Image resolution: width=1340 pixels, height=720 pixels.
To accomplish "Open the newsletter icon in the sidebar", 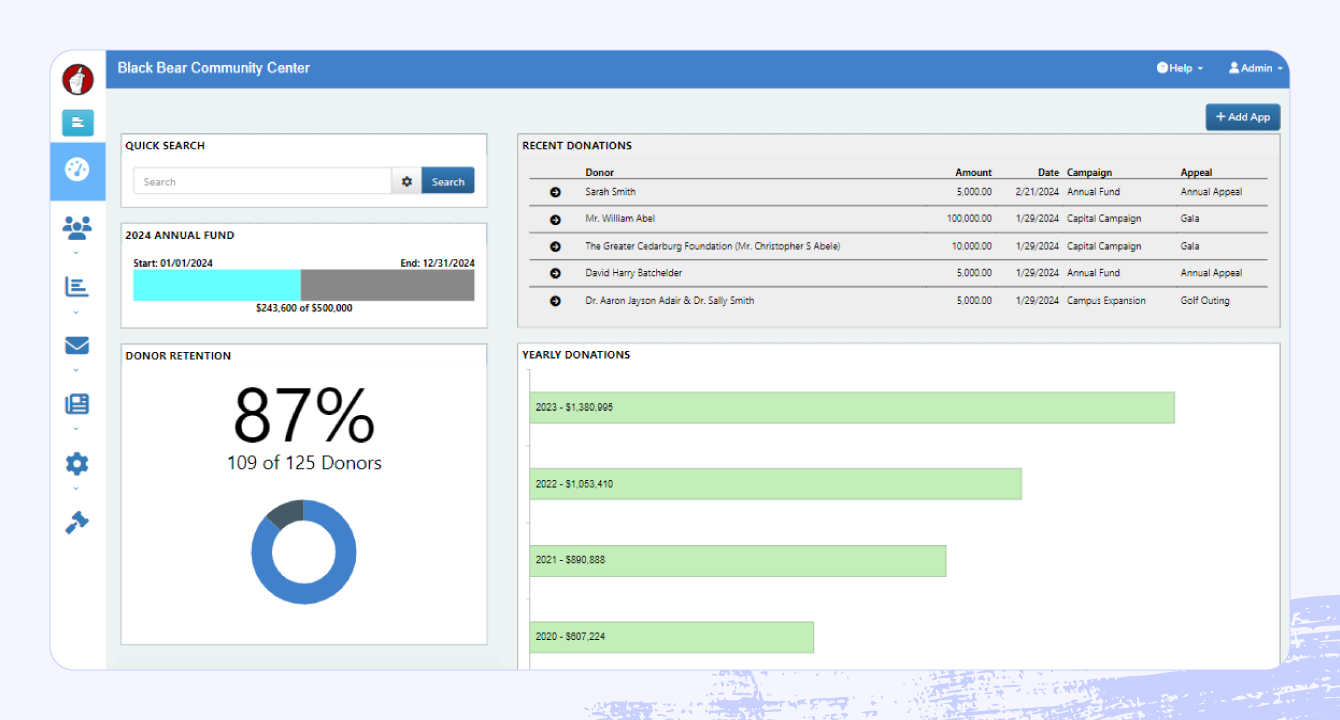I will pyautogui.click(x=77, y=404).
